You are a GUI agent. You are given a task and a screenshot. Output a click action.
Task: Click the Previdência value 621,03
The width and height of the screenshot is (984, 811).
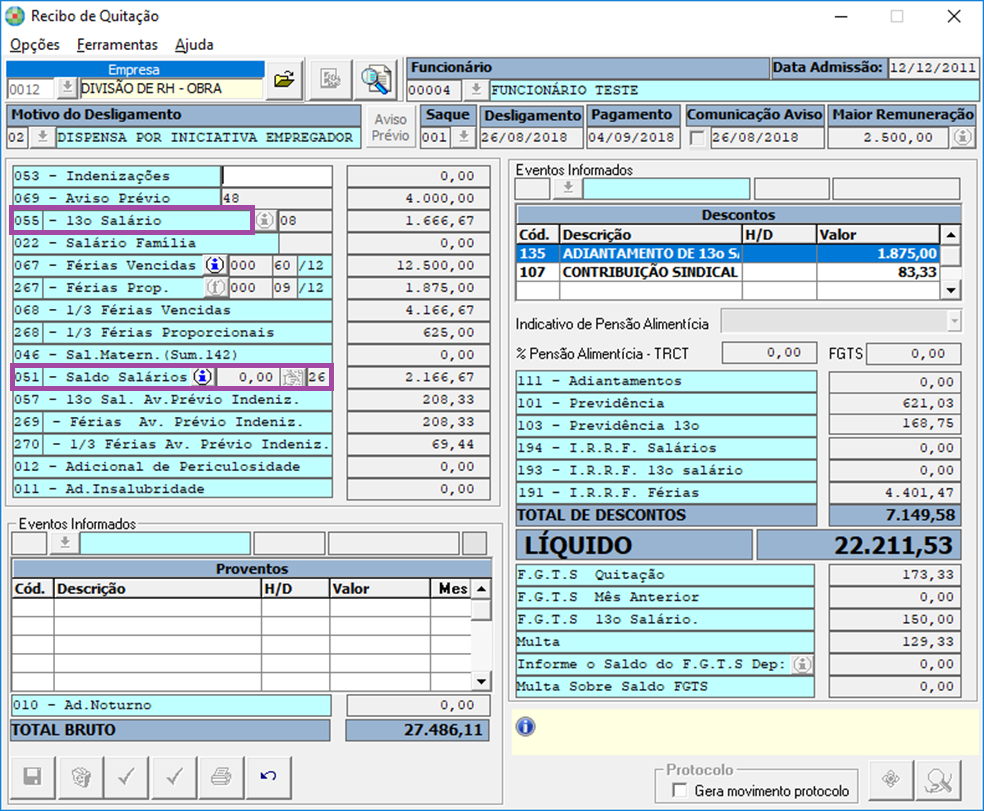pyautogui.click(x=896, y=403)
